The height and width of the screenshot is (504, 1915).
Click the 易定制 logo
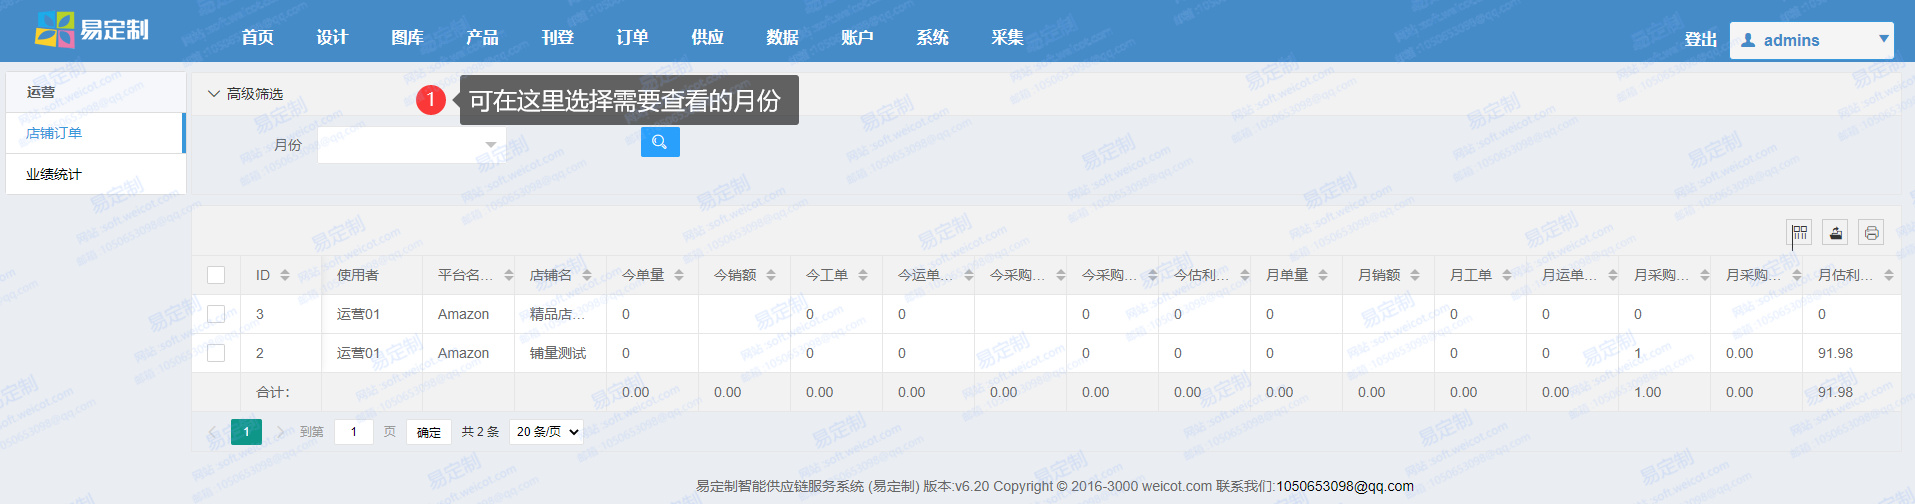coord(92,30)
